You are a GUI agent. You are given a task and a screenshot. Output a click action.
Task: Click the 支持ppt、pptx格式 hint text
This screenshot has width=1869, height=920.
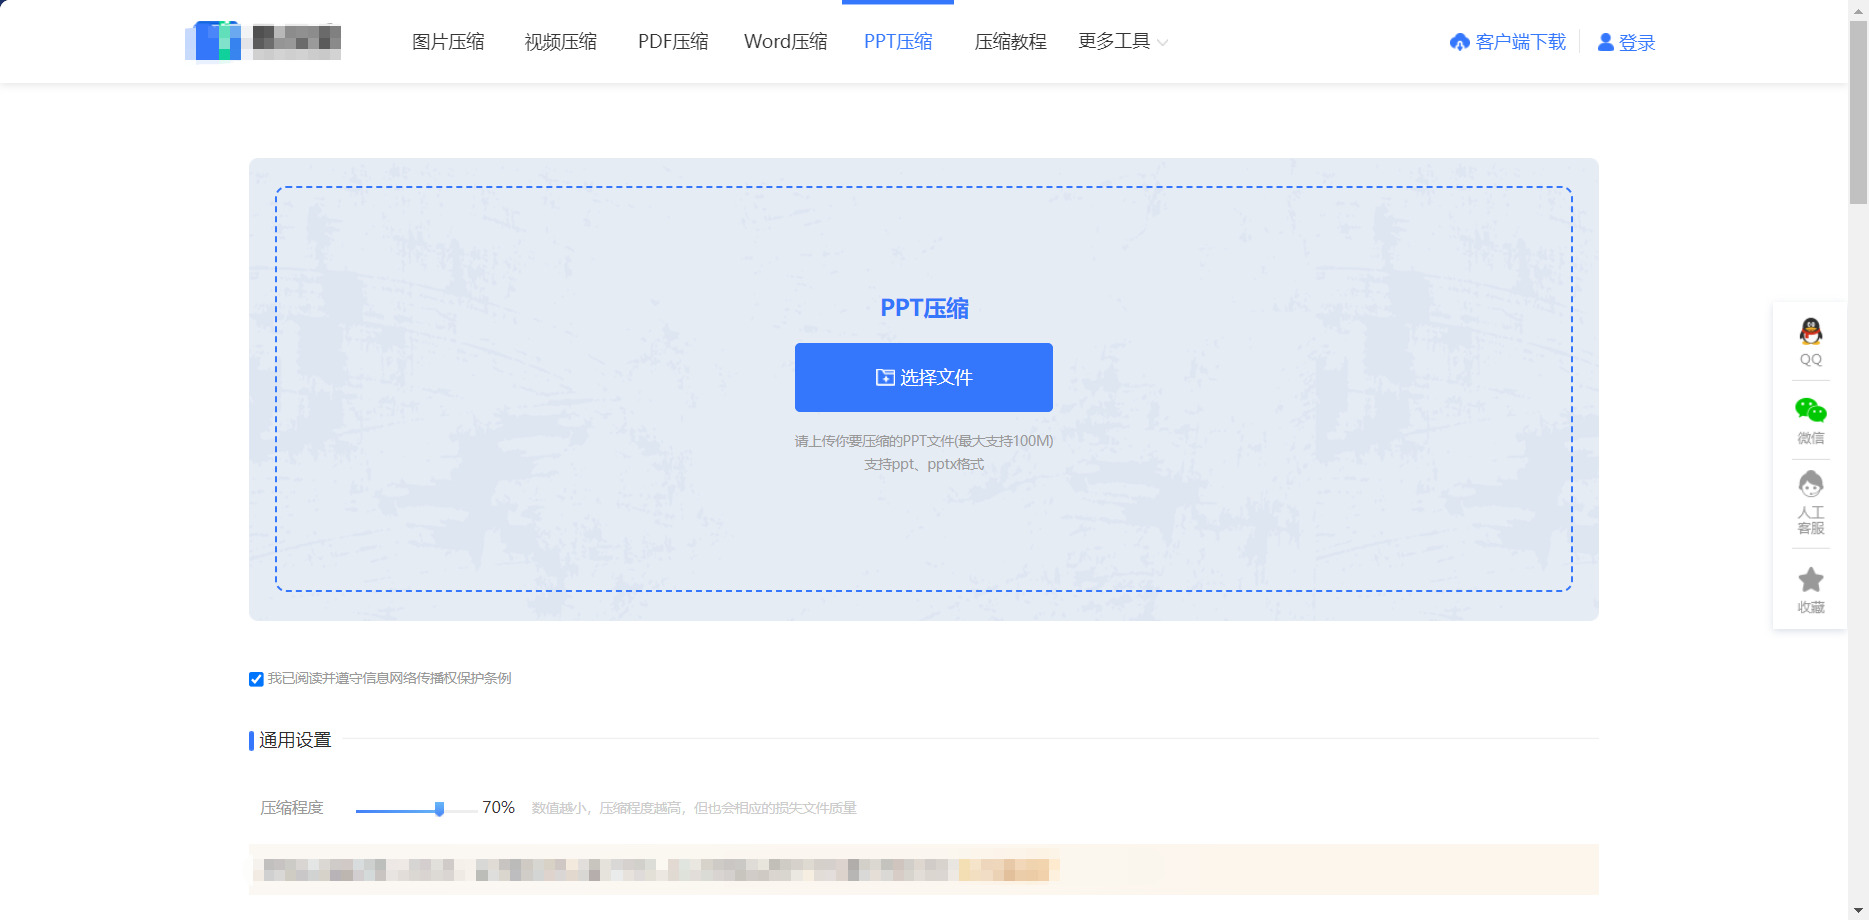[924, 464]
